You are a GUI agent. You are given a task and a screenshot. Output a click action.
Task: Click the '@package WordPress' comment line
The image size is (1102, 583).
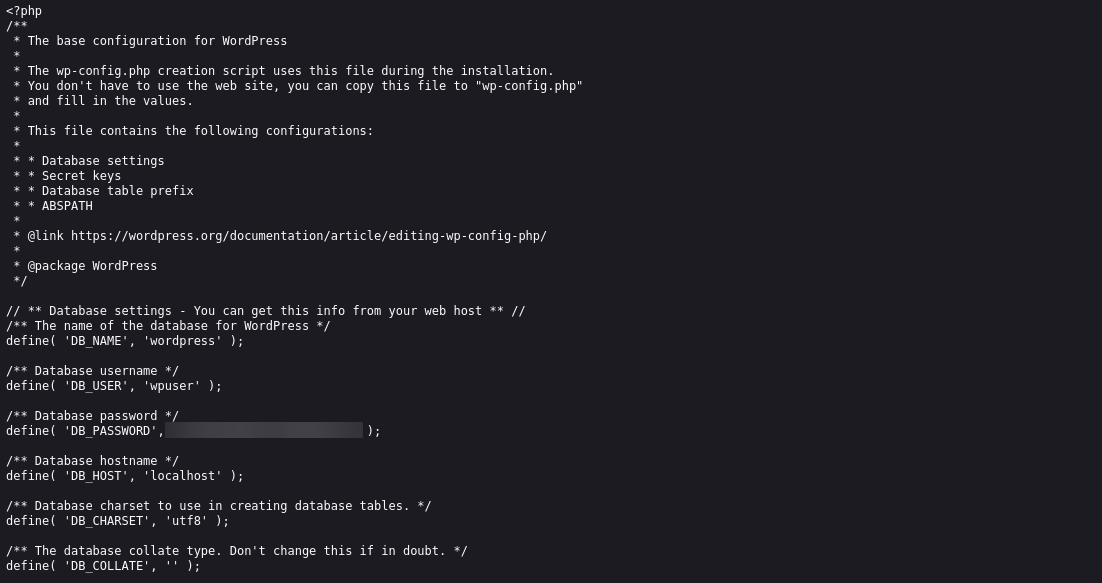[92, 266]
